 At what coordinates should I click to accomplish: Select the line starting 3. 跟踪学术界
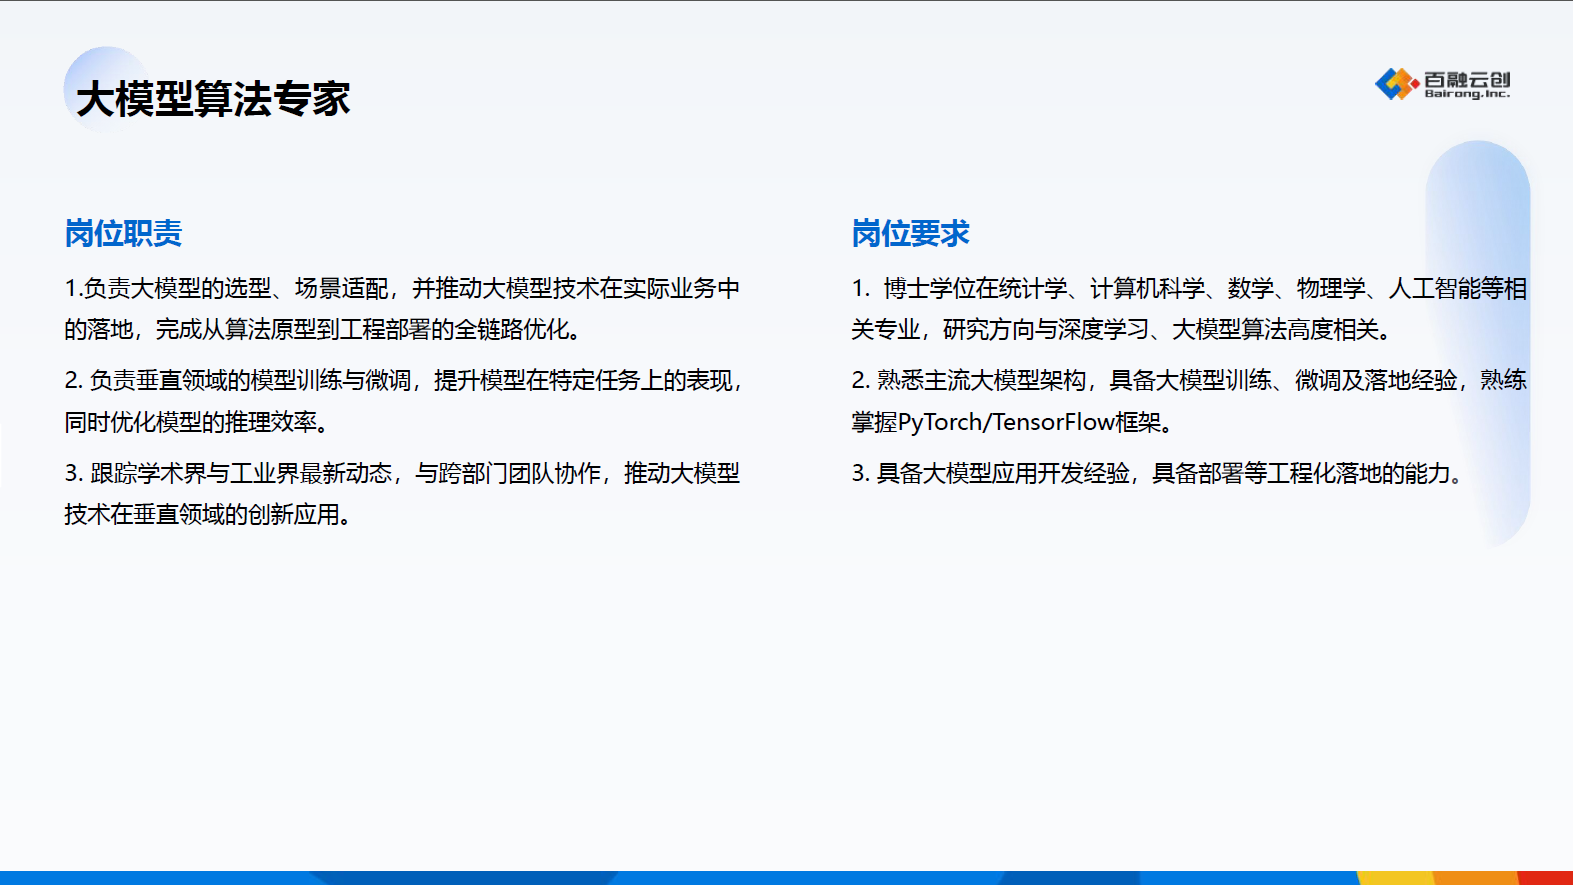pos(402,473)
